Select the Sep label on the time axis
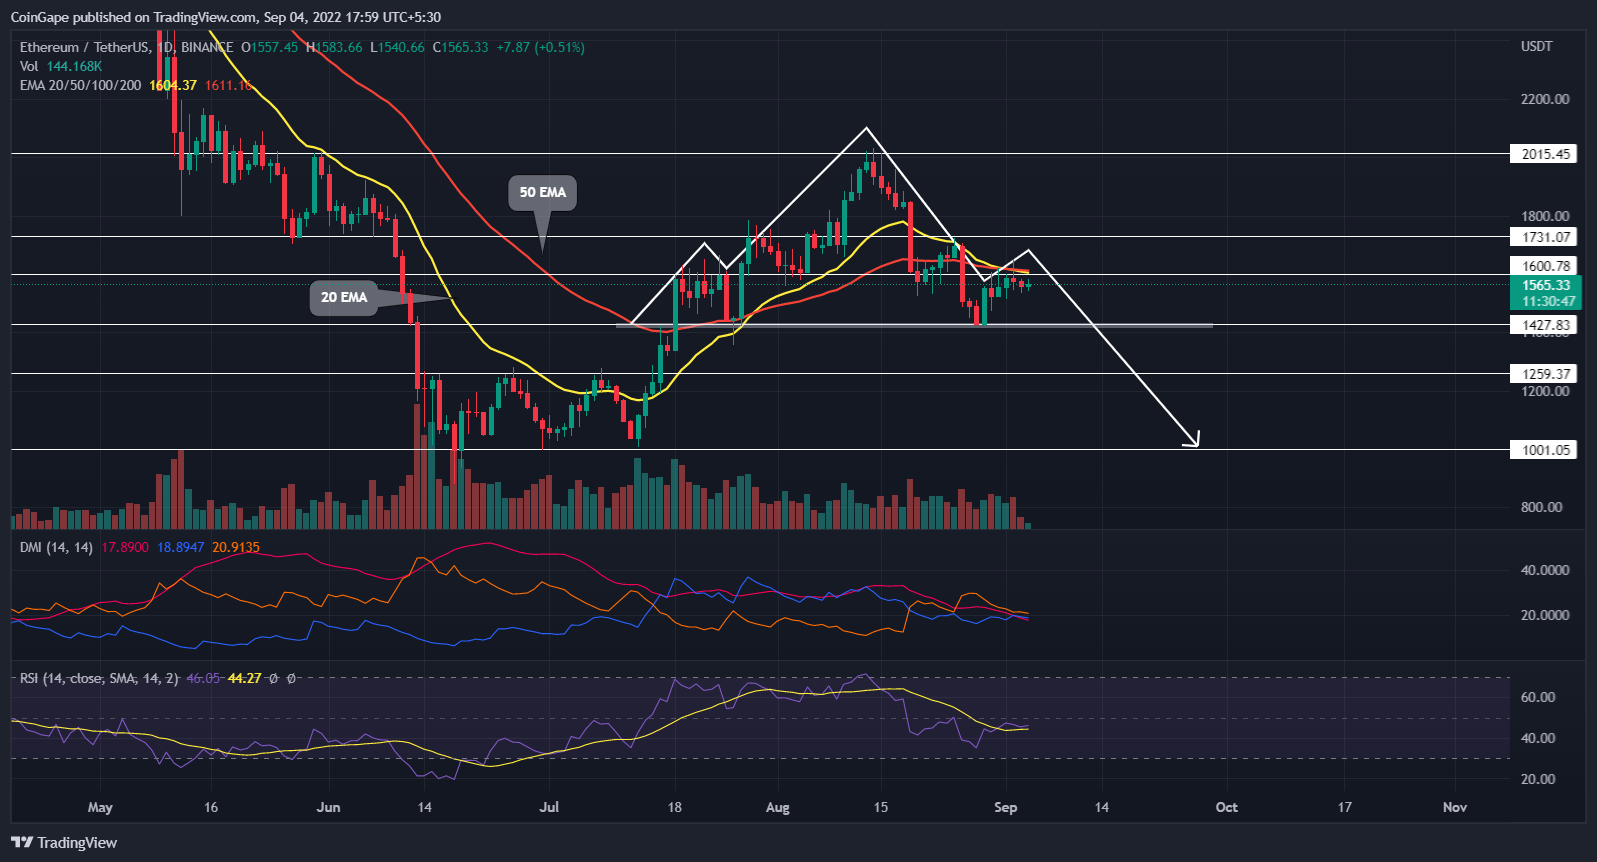Image resolution: width=1597 pixels, height=862 pixels. click(1006, 807)
